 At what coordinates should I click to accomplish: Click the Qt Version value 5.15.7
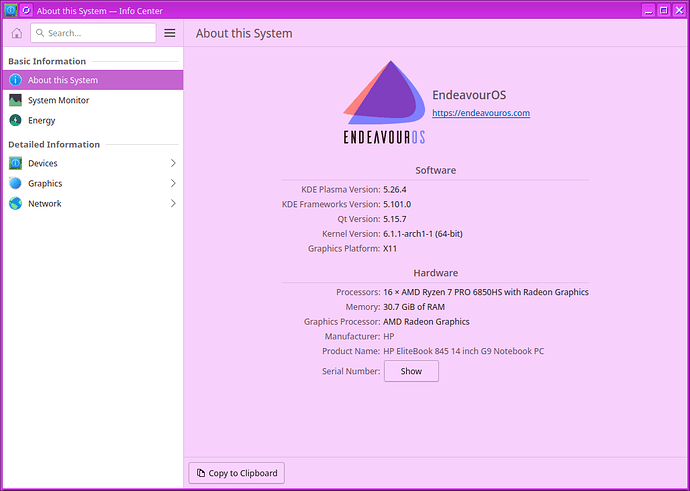(395, 219)
